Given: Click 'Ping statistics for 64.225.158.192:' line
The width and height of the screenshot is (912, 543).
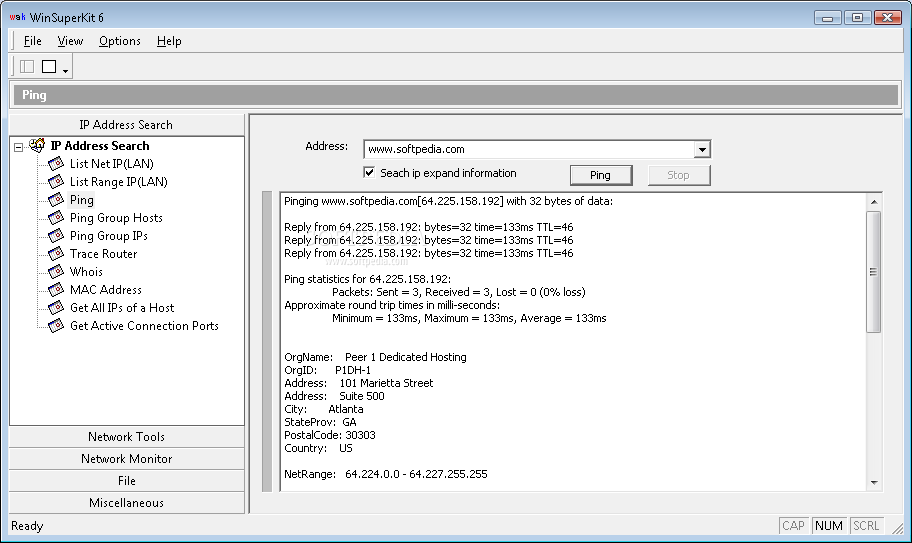Looking at the screenshot, I should 368,279.
